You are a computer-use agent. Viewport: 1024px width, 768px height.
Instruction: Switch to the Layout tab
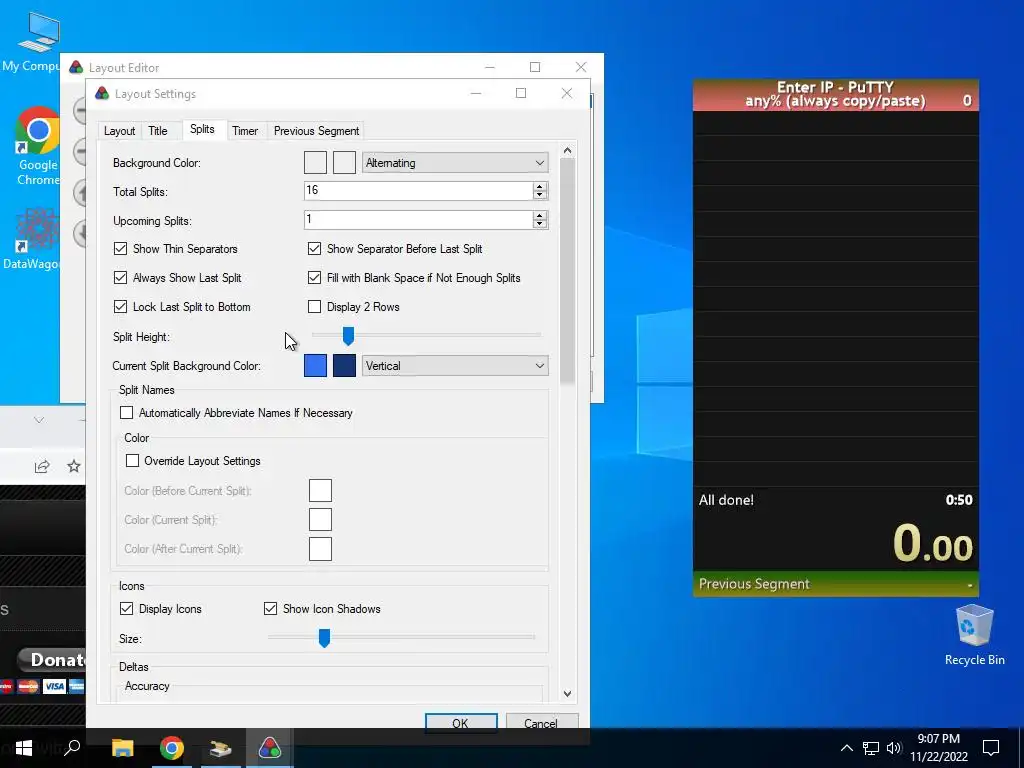pos(120,131)
